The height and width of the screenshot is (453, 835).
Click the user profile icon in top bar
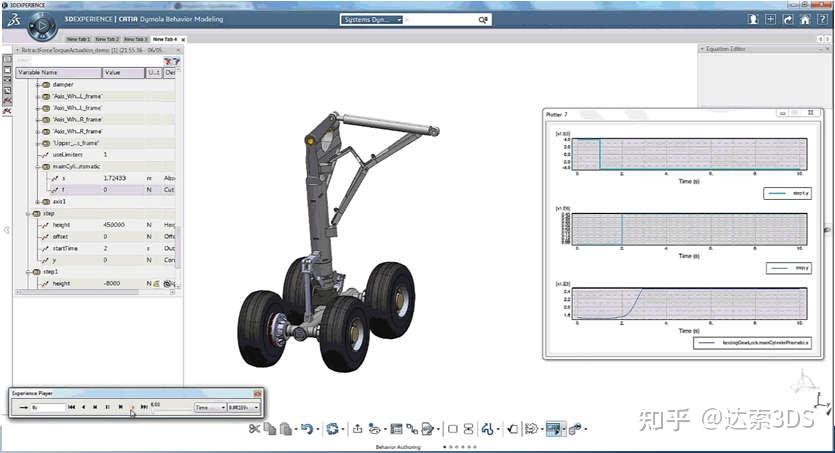pyautogui.click(x=751, y=19)
